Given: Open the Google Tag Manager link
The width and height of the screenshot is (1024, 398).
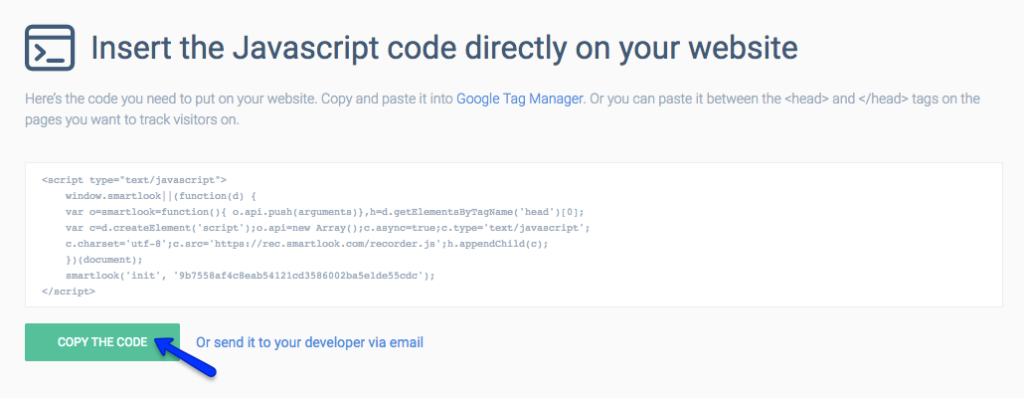Looking at the screenshot, I should (x=519, y=99).
